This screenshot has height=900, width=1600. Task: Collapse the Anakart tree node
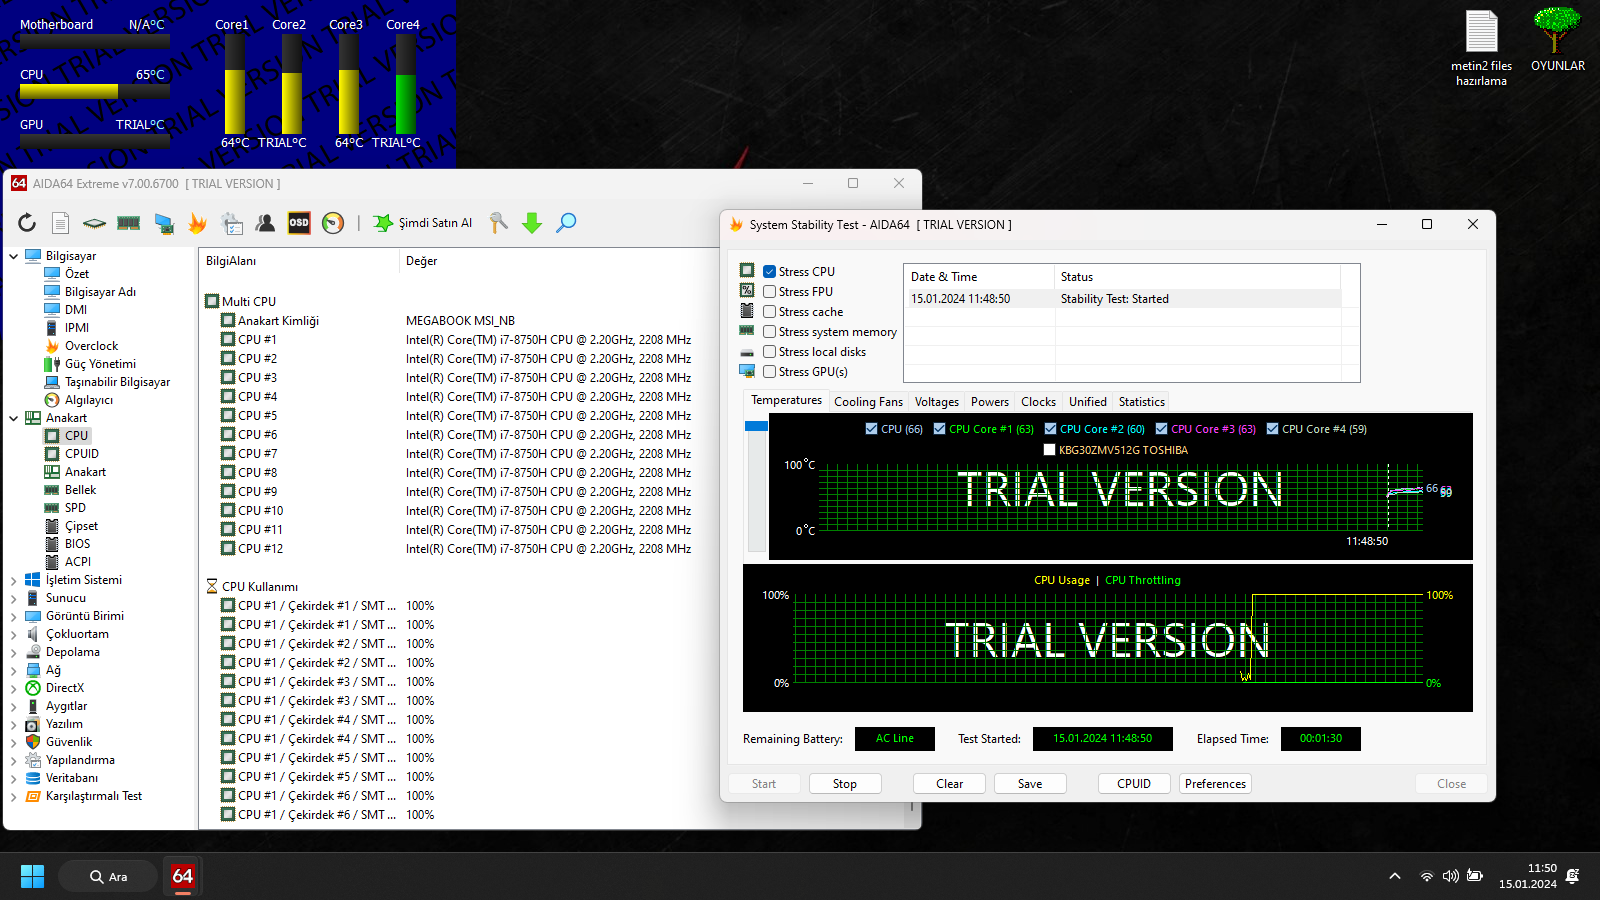[14, 418]
